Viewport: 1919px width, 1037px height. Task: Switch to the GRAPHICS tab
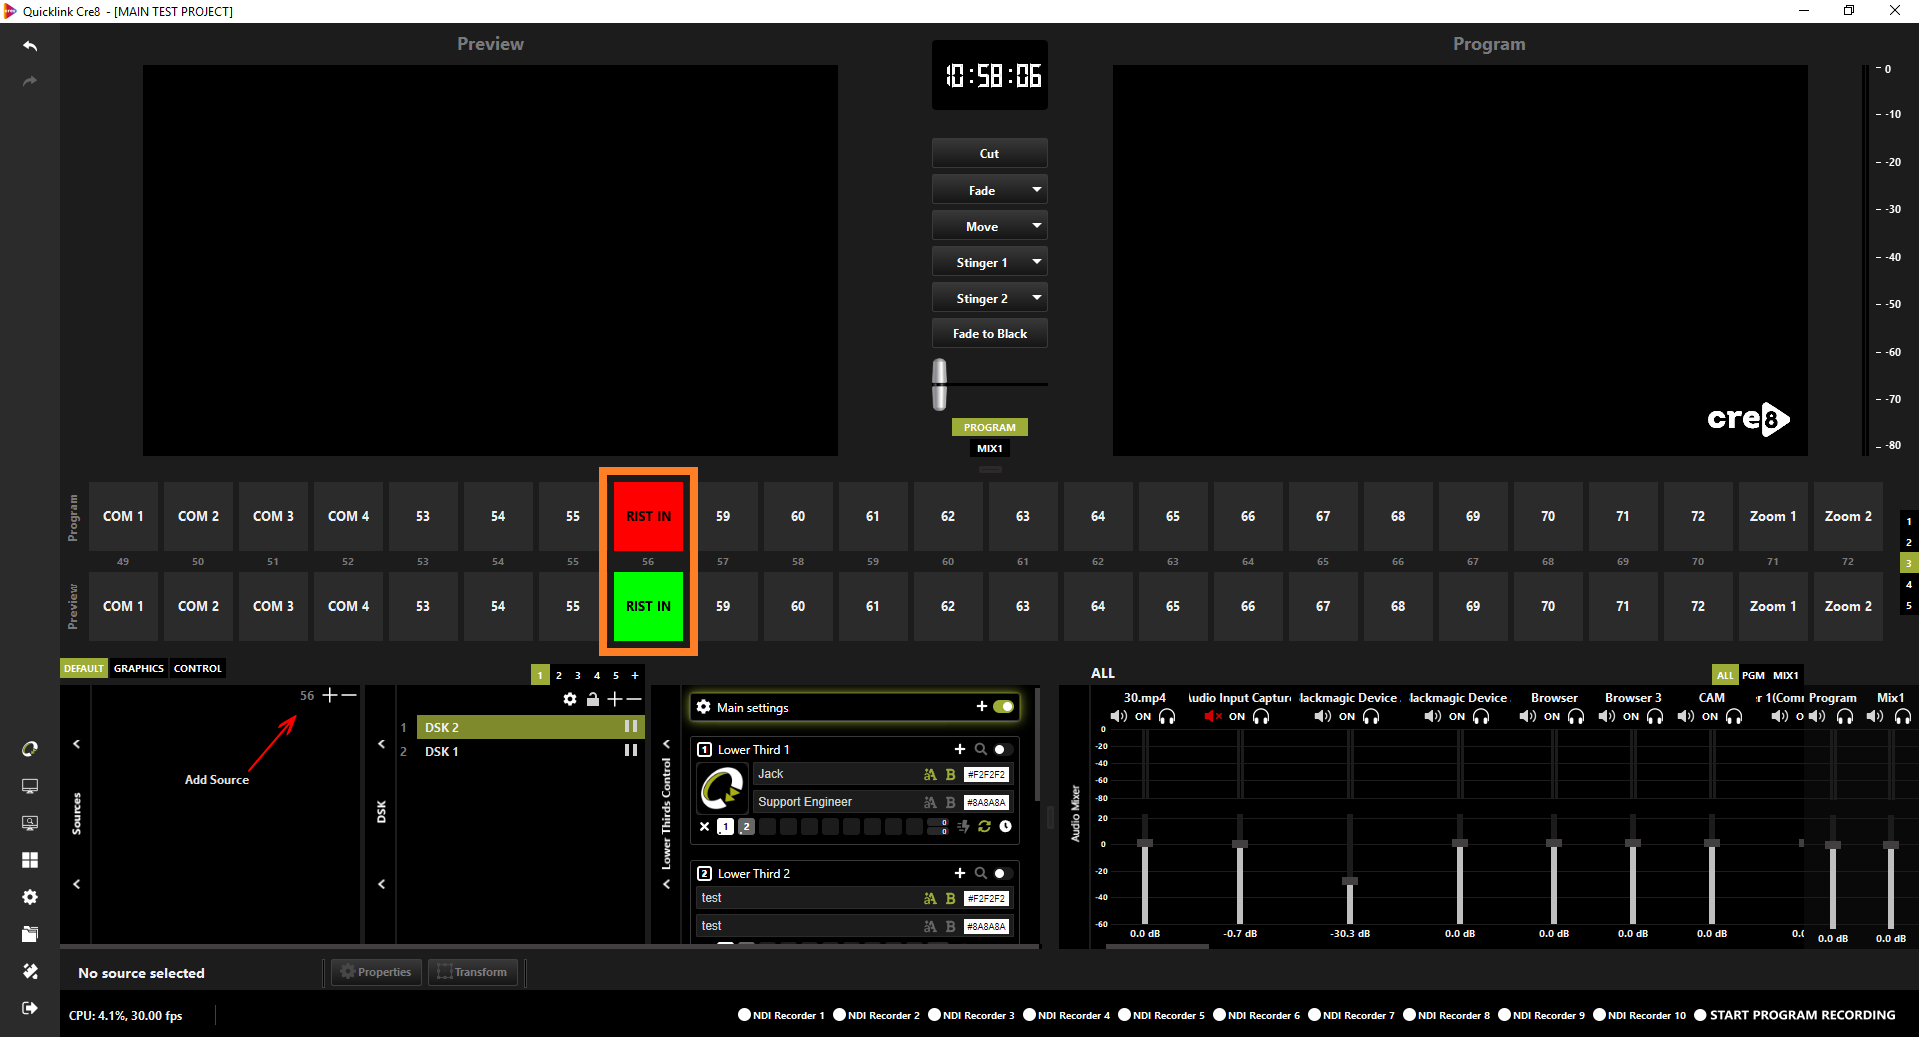139,668
